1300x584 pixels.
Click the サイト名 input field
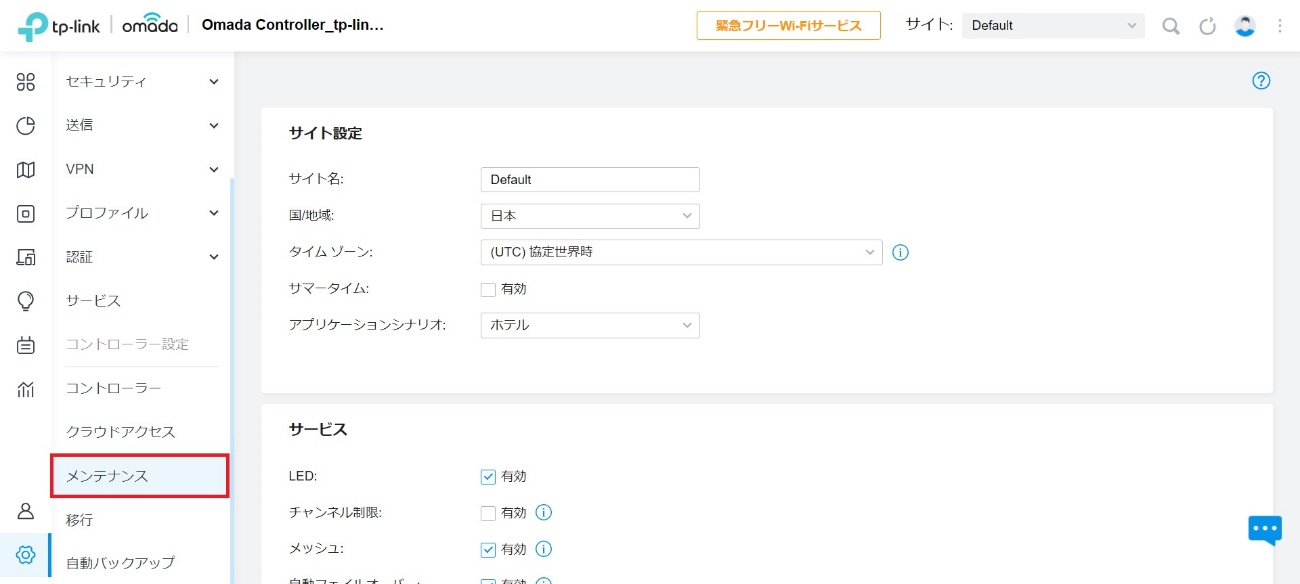coord(589,180)
